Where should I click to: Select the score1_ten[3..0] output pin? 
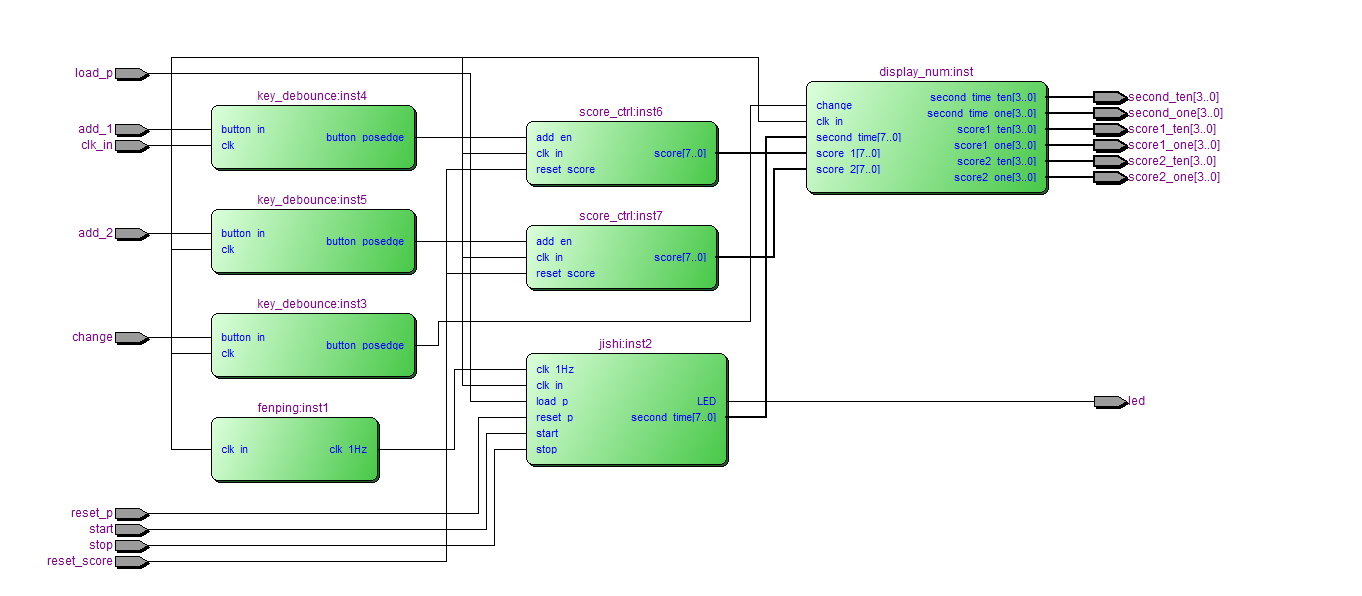point(1110,130)
